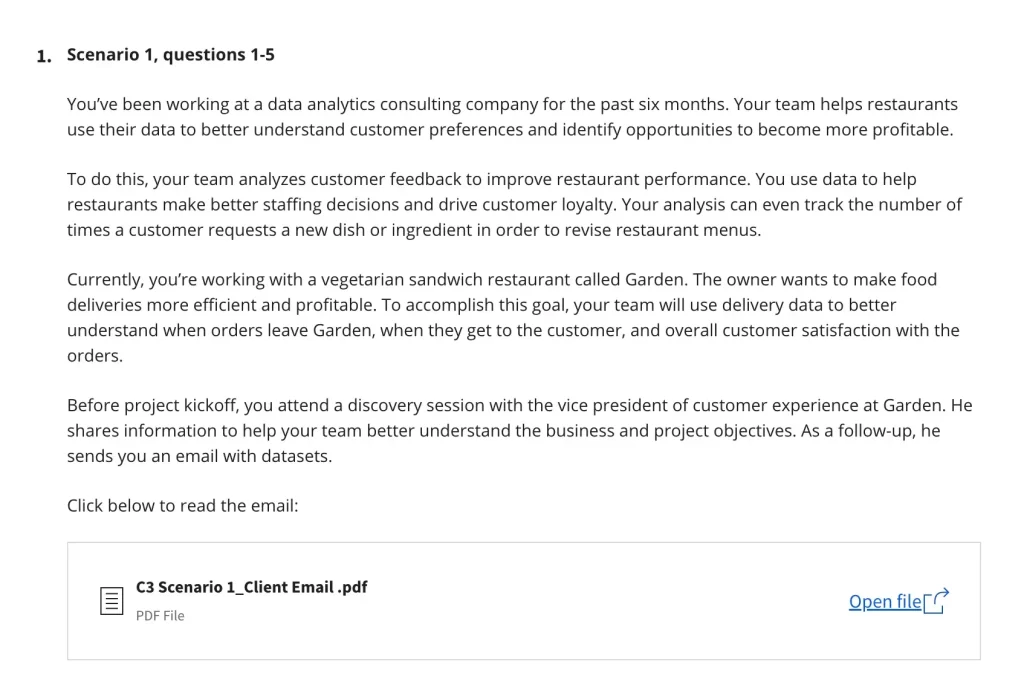The height and width of the screenshot is (699, 1024).
Task: Click the blank middle of the attachment card
Action: [x=600, y=601]
